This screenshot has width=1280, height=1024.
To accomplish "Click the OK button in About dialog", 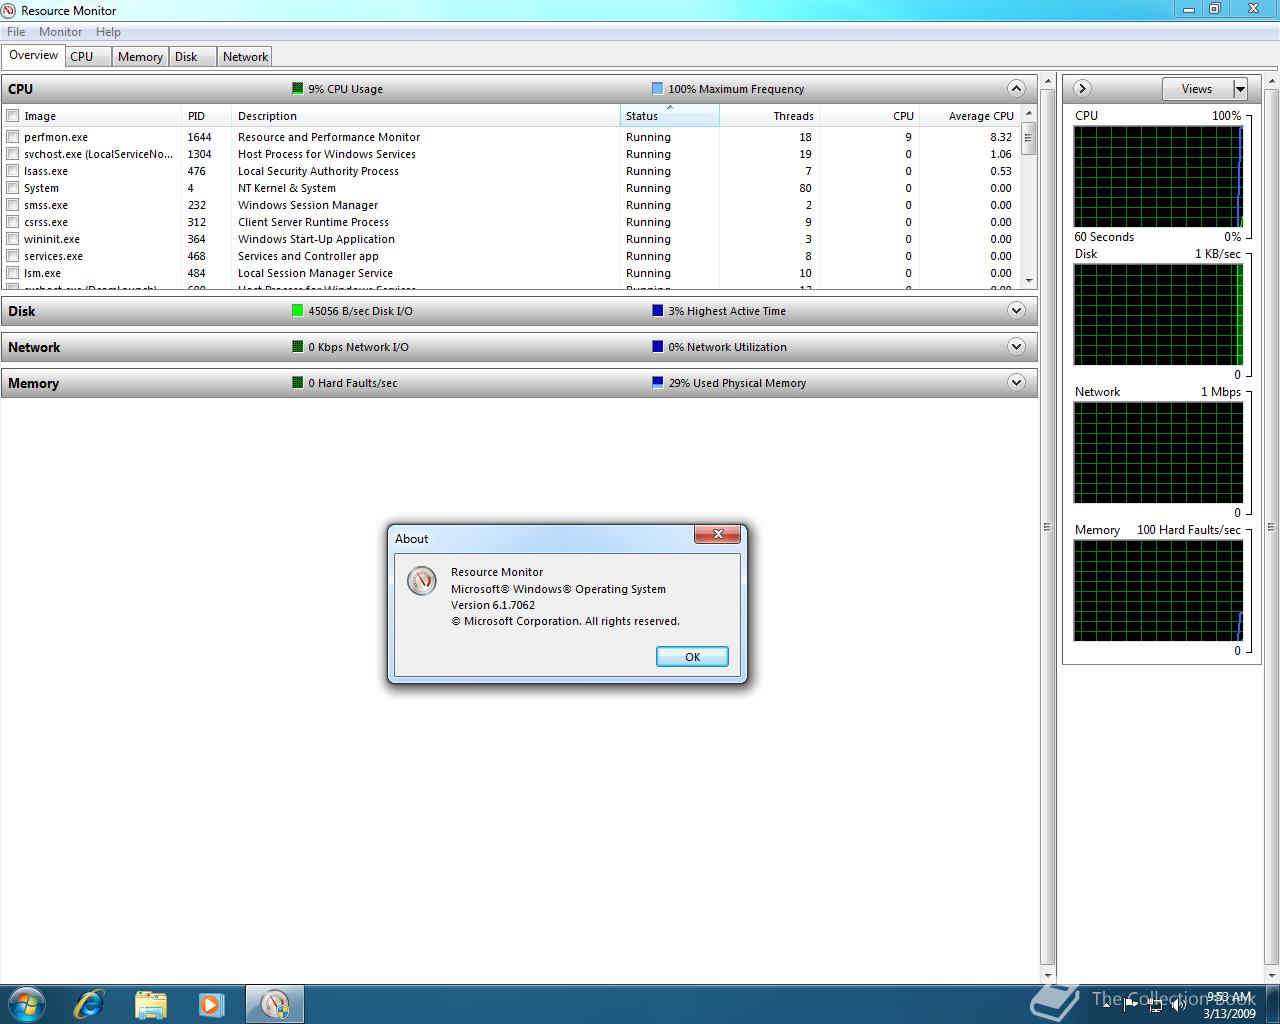I will tap(692, 657).
